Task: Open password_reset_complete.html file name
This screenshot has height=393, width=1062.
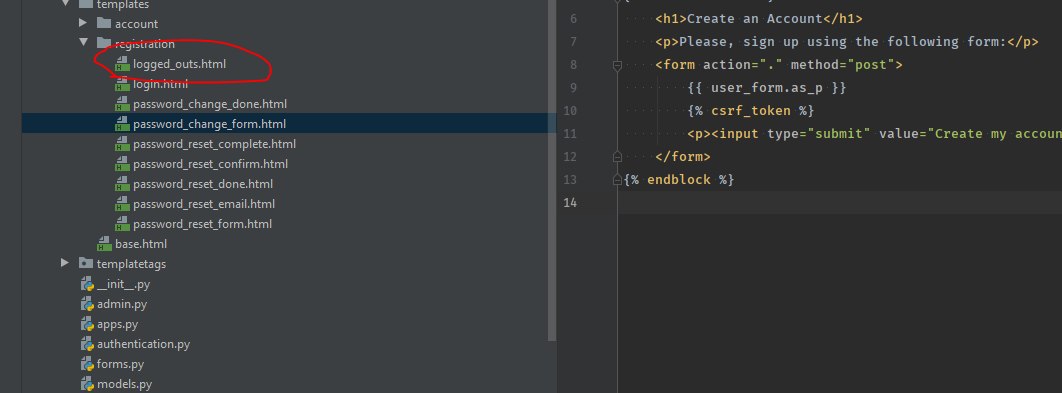Action: click(214, 144)
